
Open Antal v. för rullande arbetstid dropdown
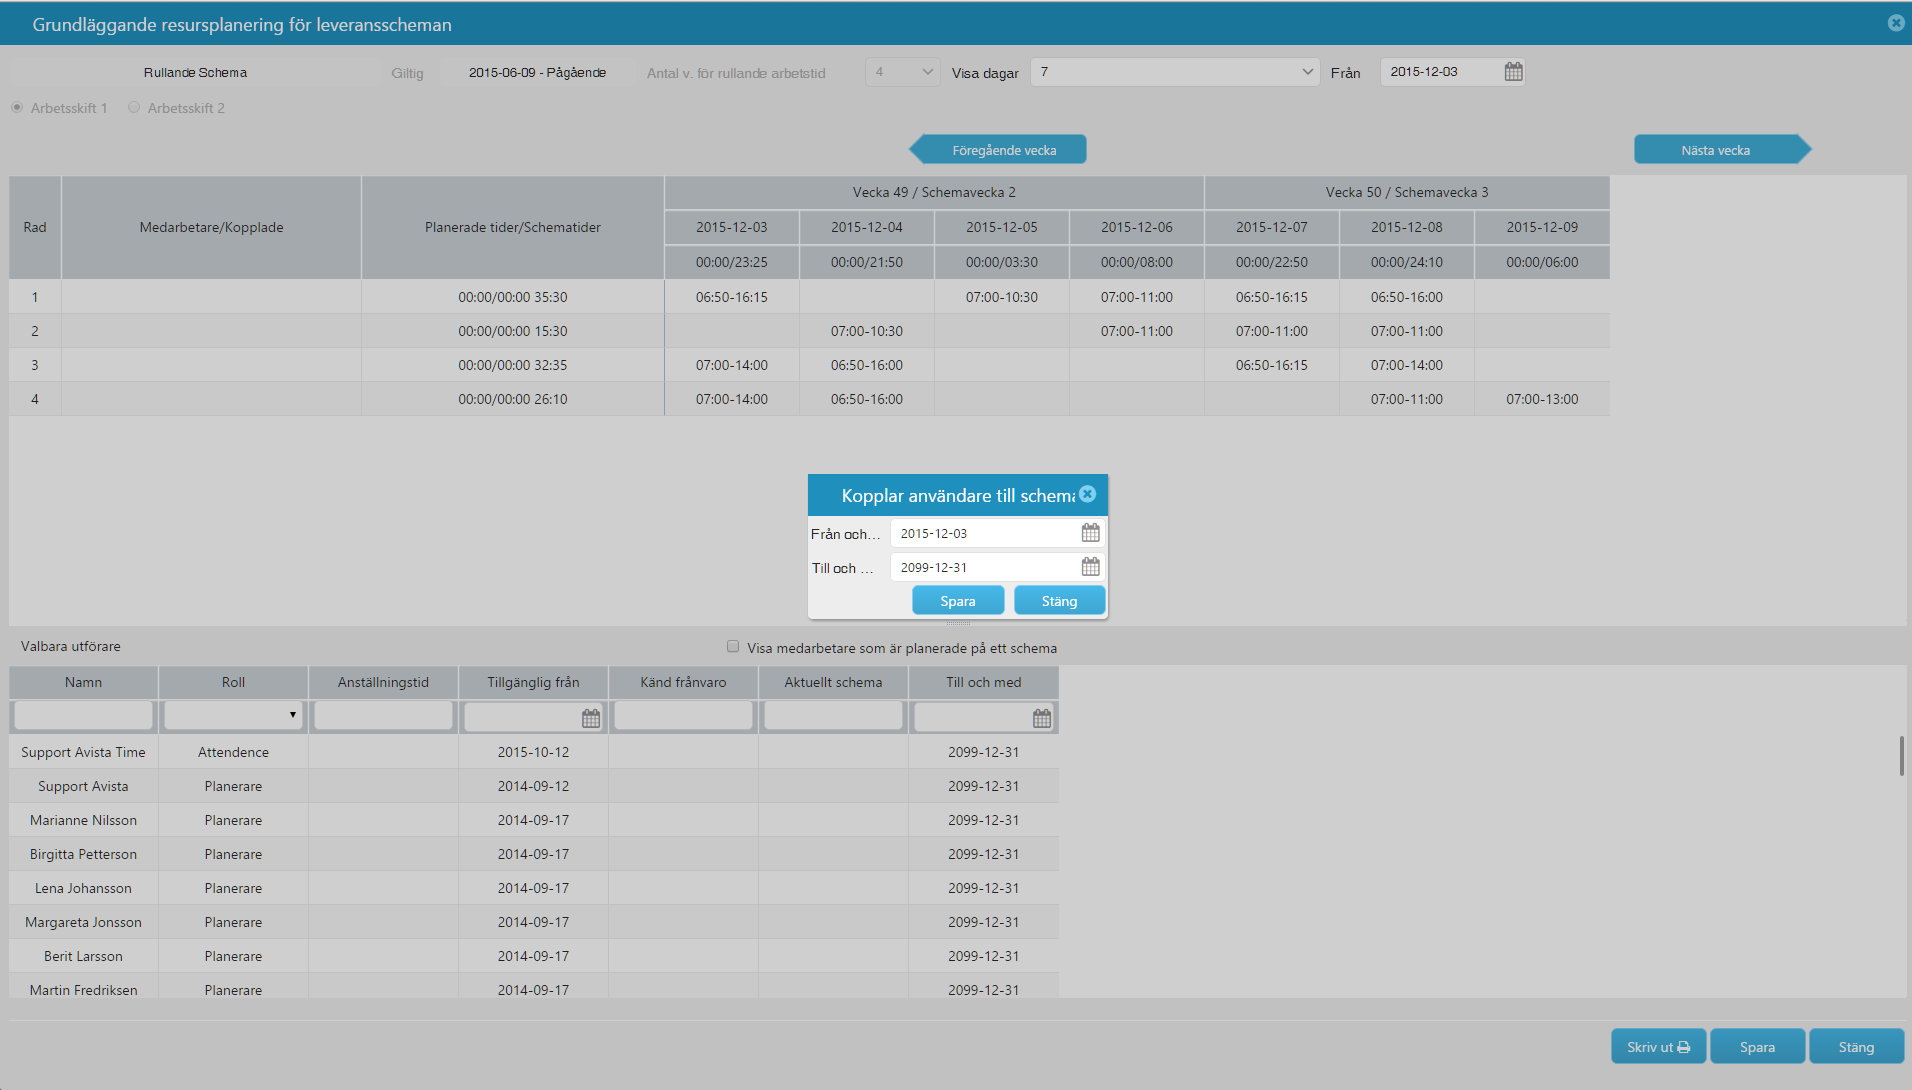coord(902,72)
